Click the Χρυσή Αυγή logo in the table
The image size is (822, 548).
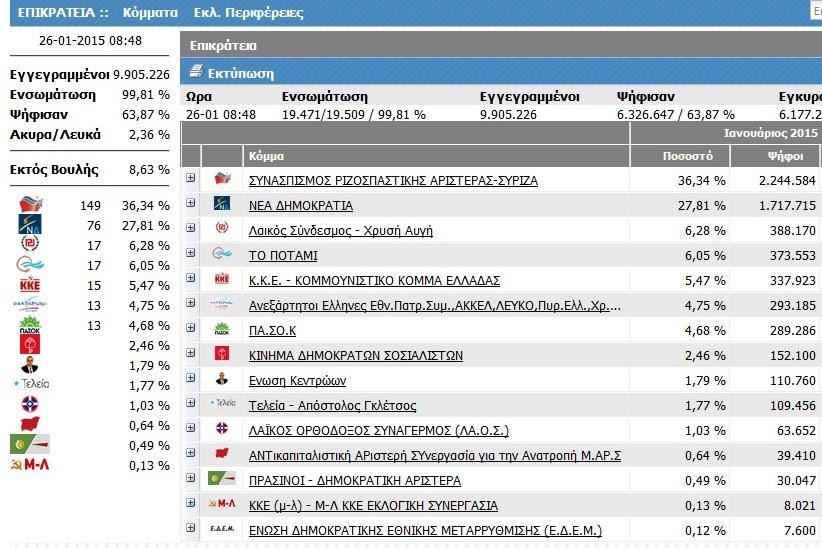tap(222, 228)
